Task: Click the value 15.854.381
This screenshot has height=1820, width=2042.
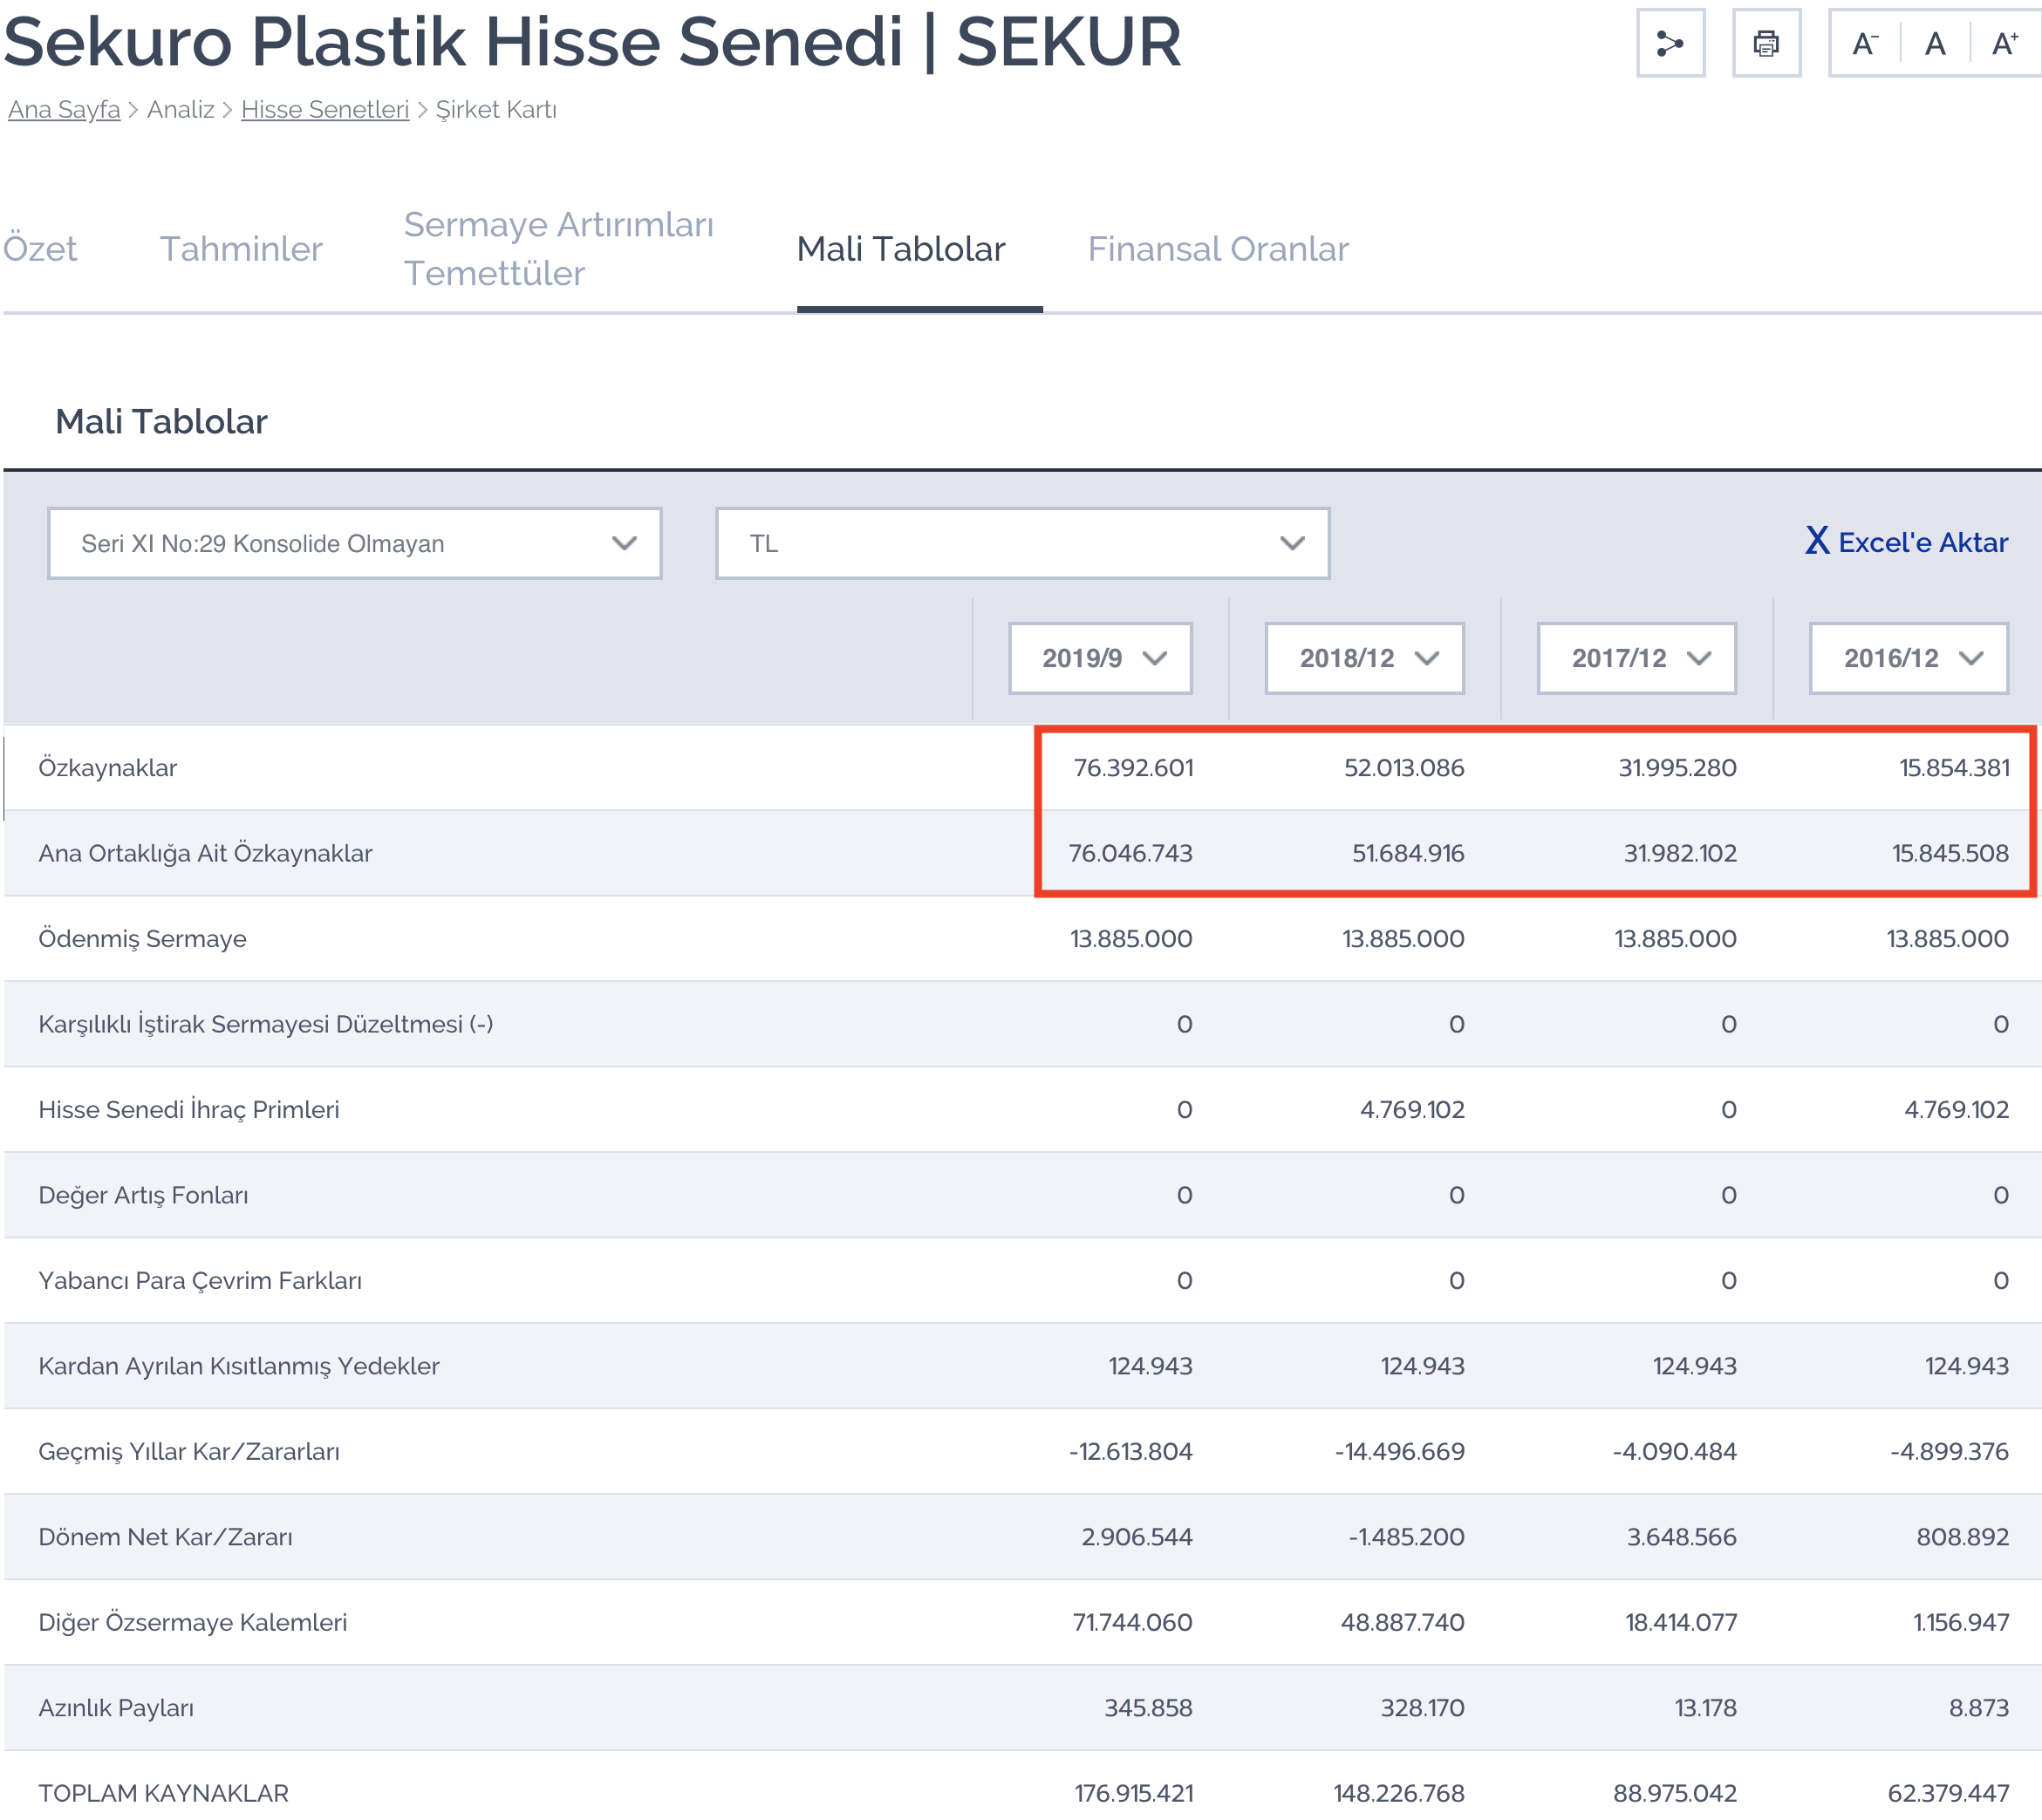Action: click(x=1954, y=768)
